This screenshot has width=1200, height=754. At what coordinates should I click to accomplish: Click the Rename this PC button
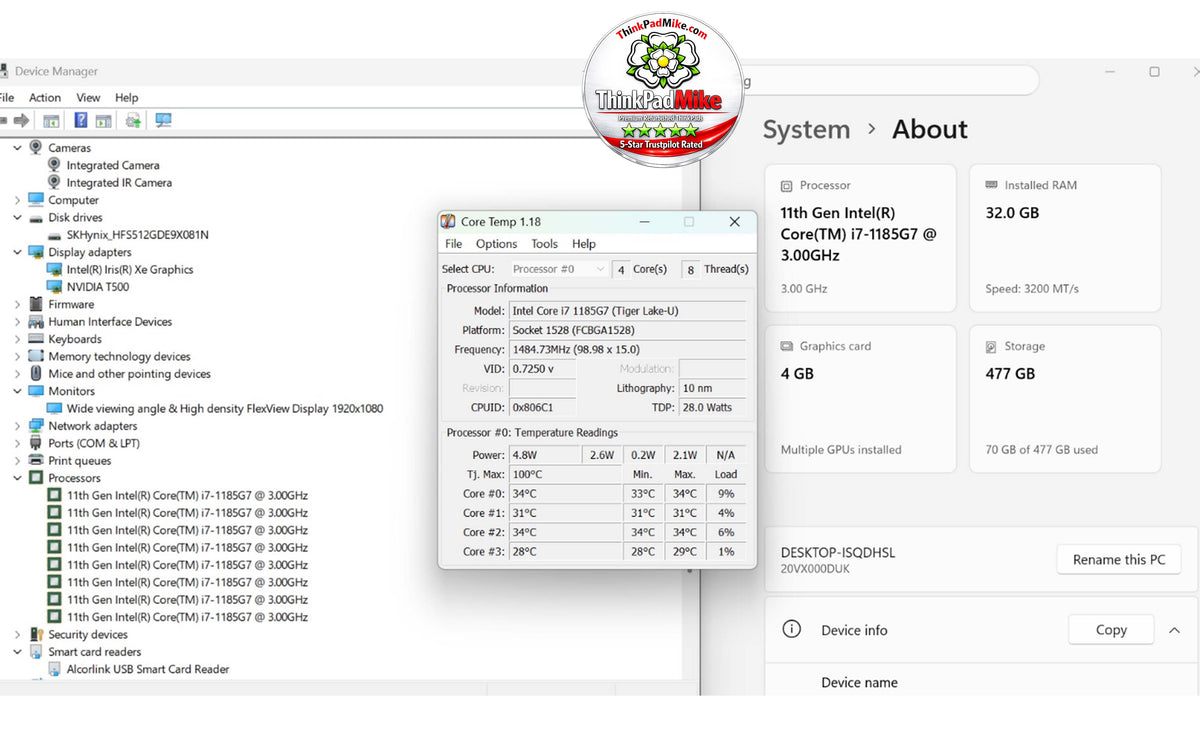[x=1119, y=560]
